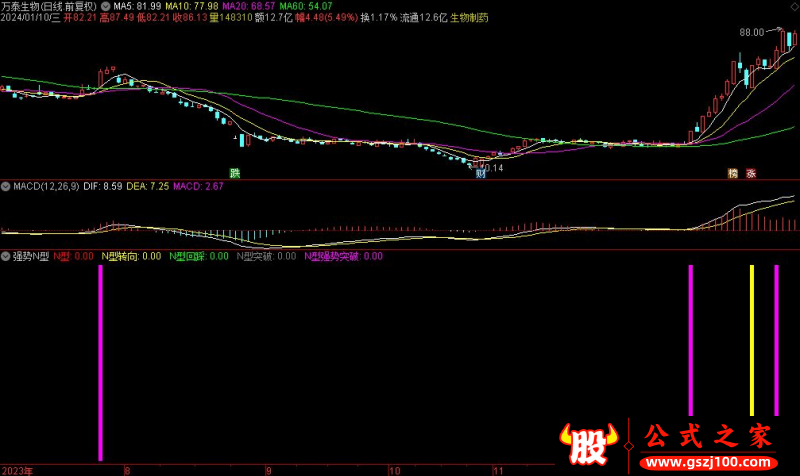This screenshot has width=800, height=476.
Task: Click the change value 幅4.48(5.49%)
Action: point(327,18)
